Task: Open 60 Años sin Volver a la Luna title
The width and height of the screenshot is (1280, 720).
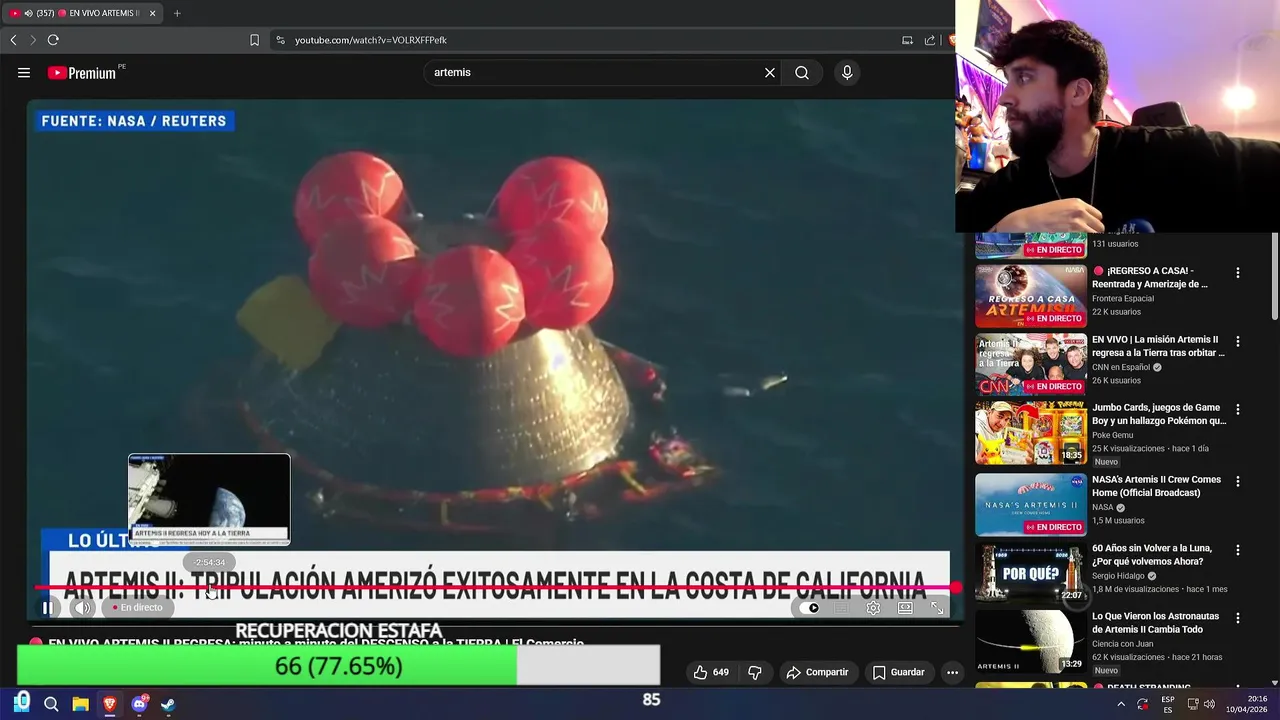Action: click(x=1154, y=555)
